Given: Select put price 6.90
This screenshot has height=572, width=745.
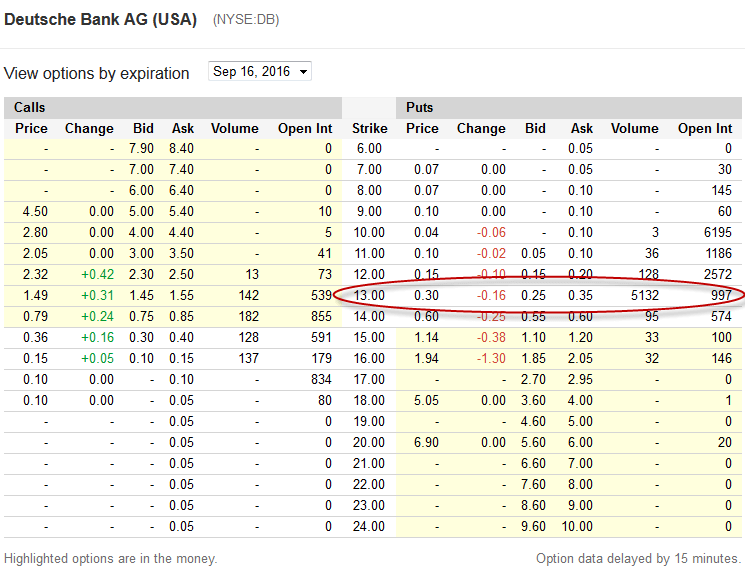Looking at the screenshot, I should click(426, 442).
